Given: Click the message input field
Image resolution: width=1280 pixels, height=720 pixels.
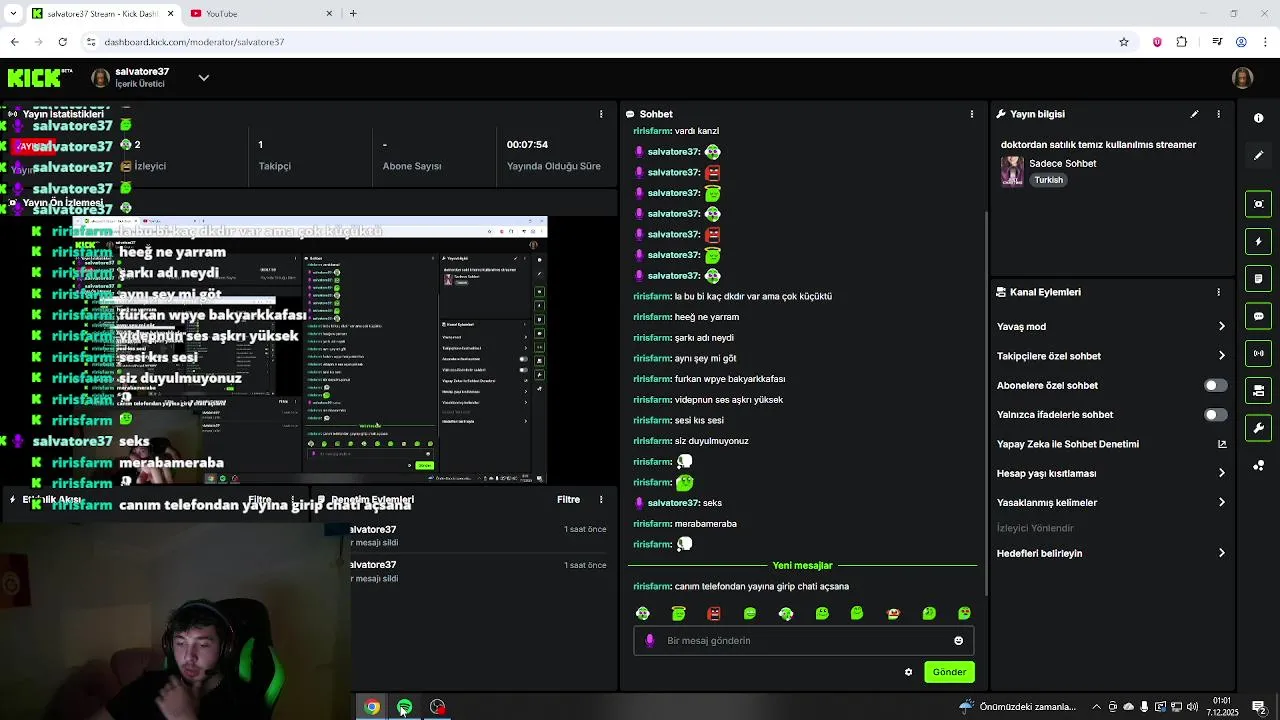Looking at the screenshot, I should coord(803,641).
